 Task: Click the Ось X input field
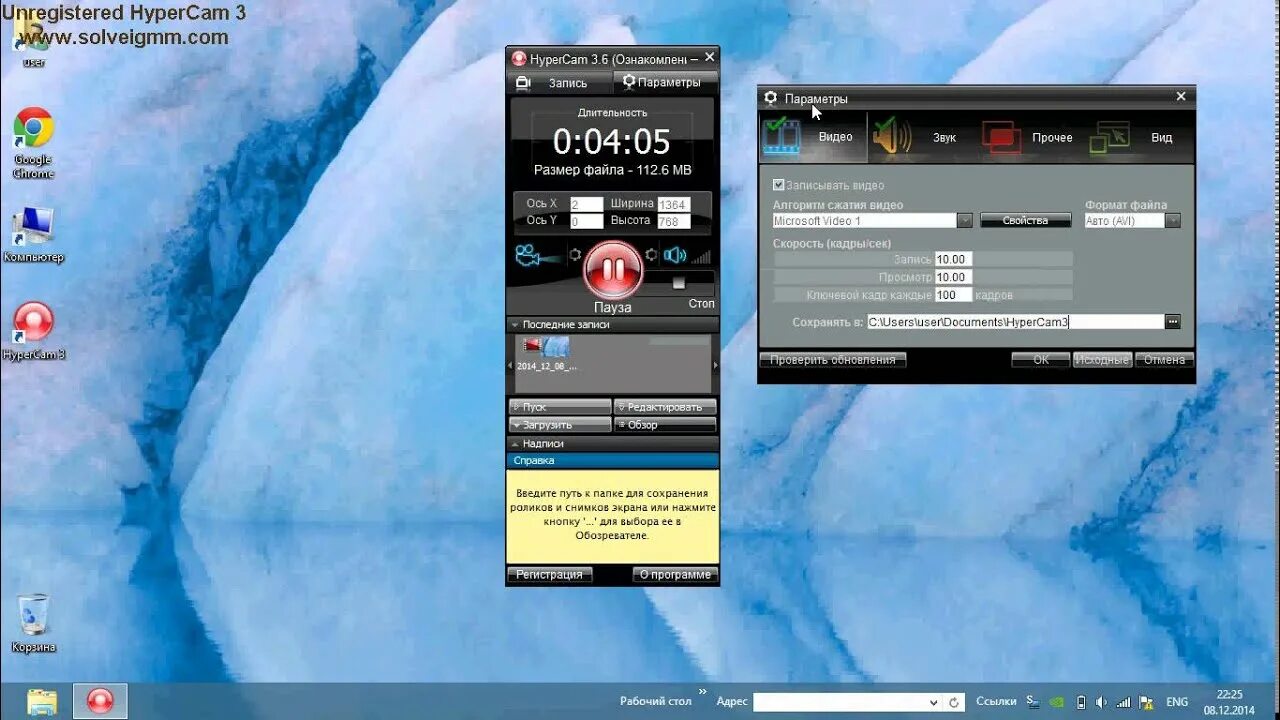click(x=586, y=204)
